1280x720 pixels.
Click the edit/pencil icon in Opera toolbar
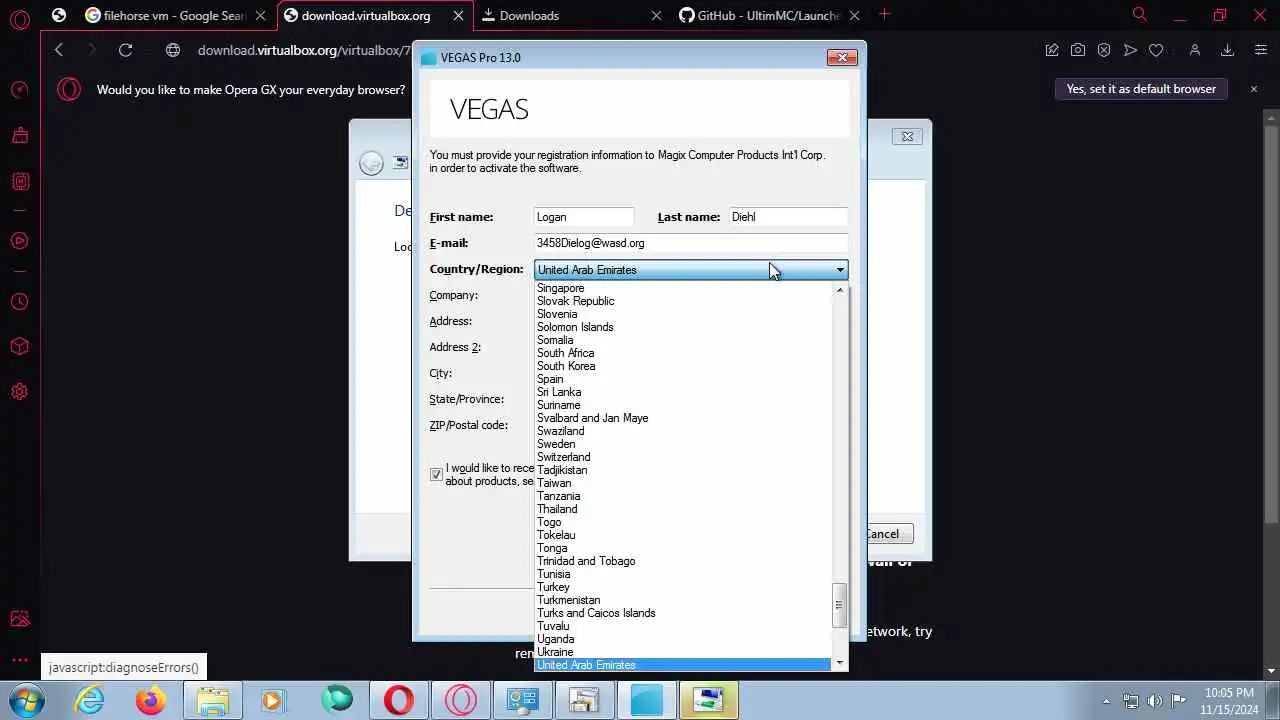[x=1052, y=50]
